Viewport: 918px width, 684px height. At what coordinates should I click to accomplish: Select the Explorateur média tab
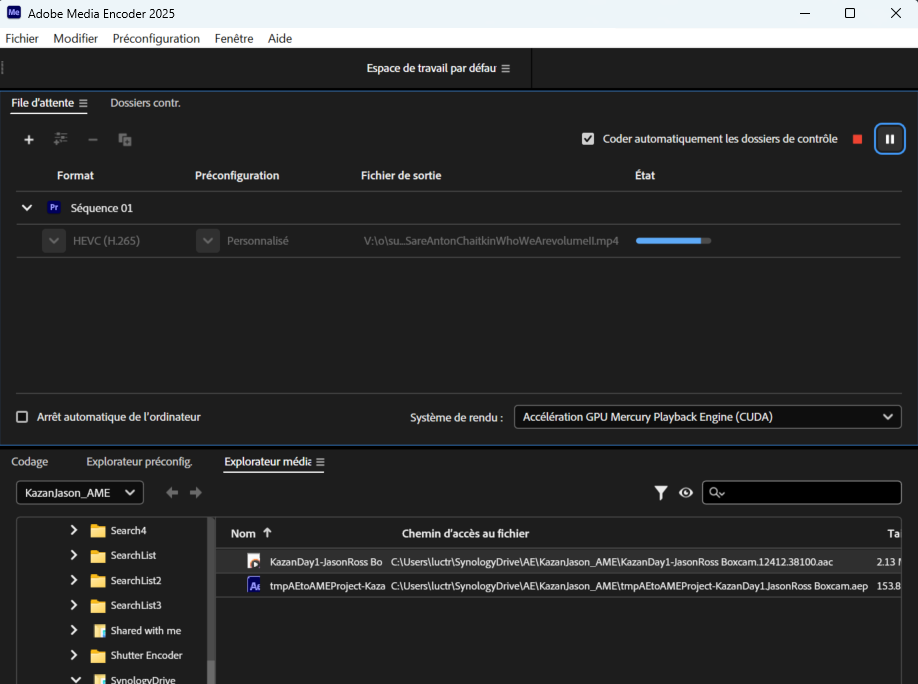268,461
